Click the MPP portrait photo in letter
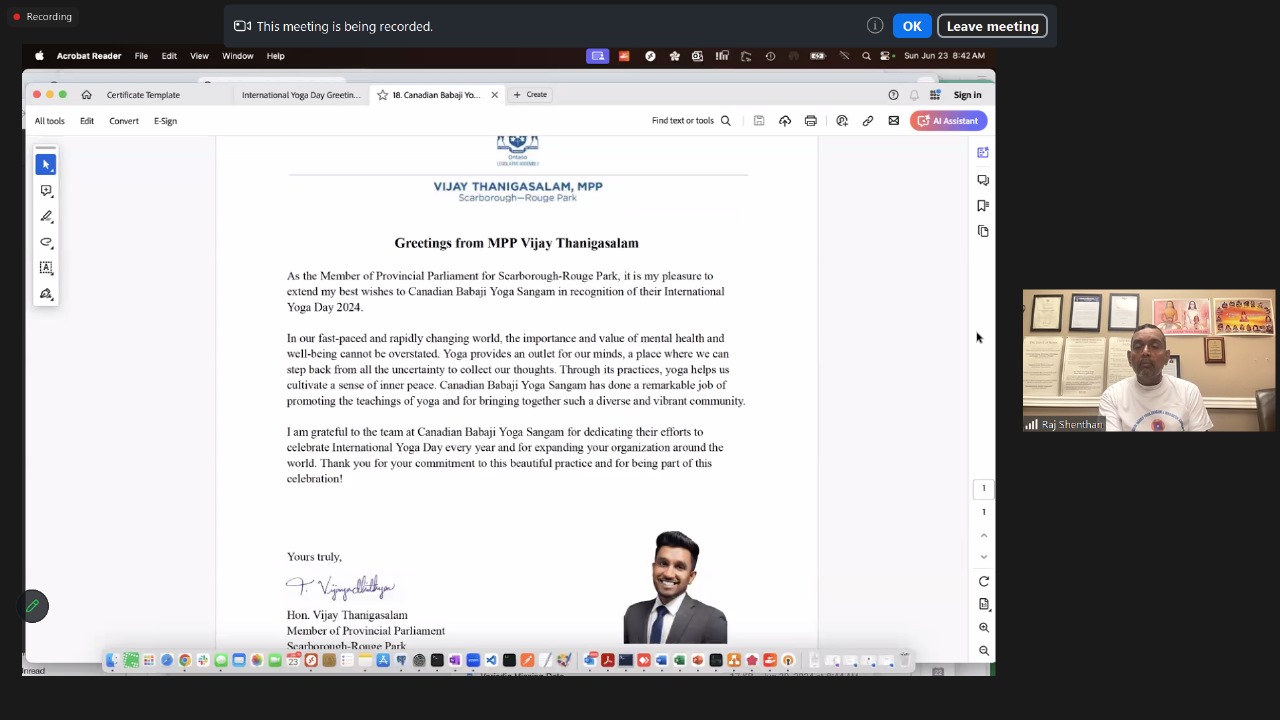Screen dimensions: 1280x720 point(676,588)
